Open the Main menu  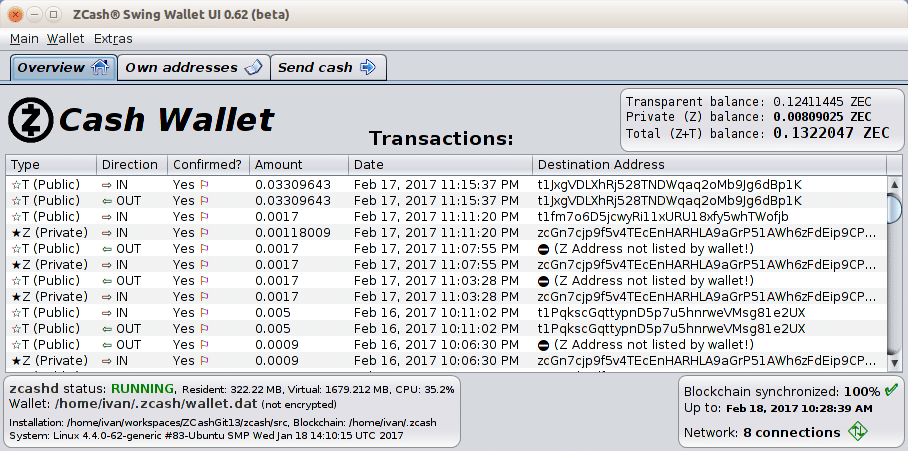[x=24, y=39]
